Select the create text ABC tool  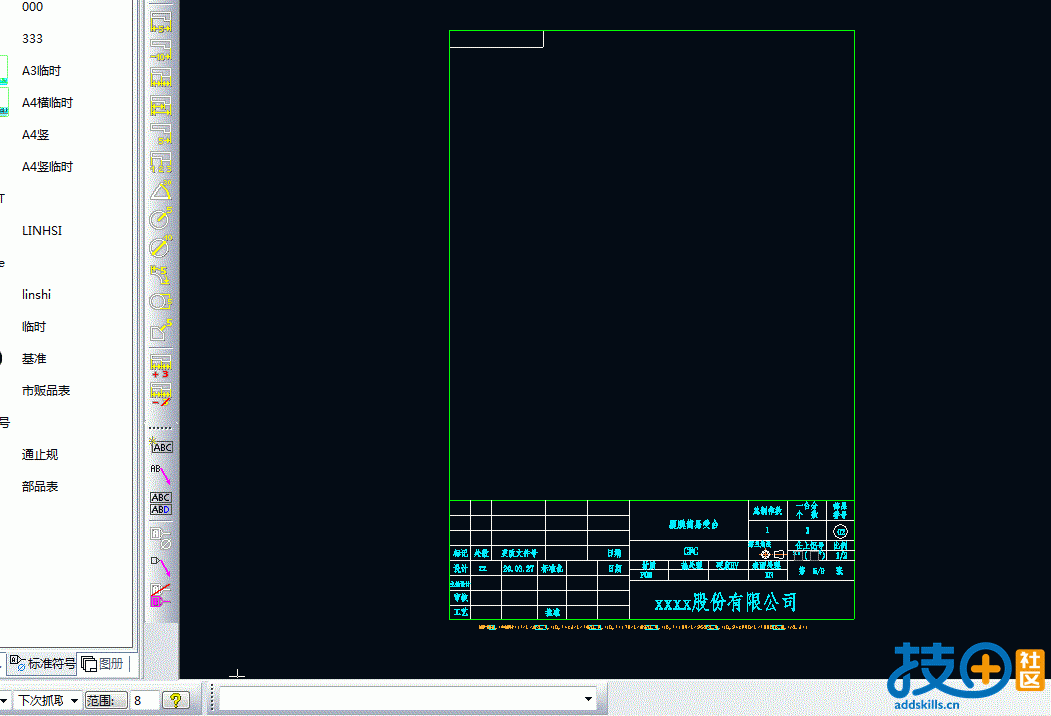coord(160,445)
